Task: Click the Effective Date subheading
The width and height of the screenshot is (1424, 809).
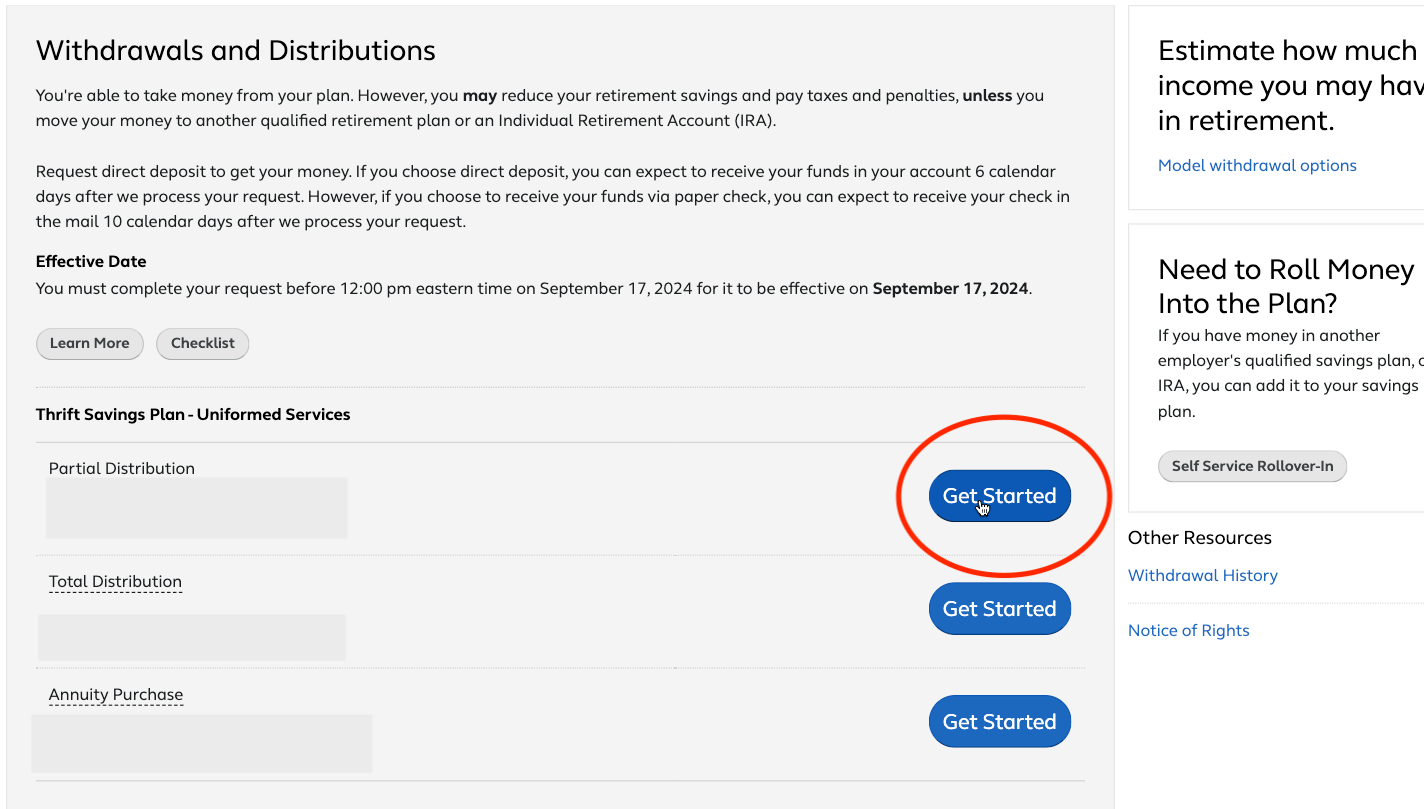Action: (91, 261)
